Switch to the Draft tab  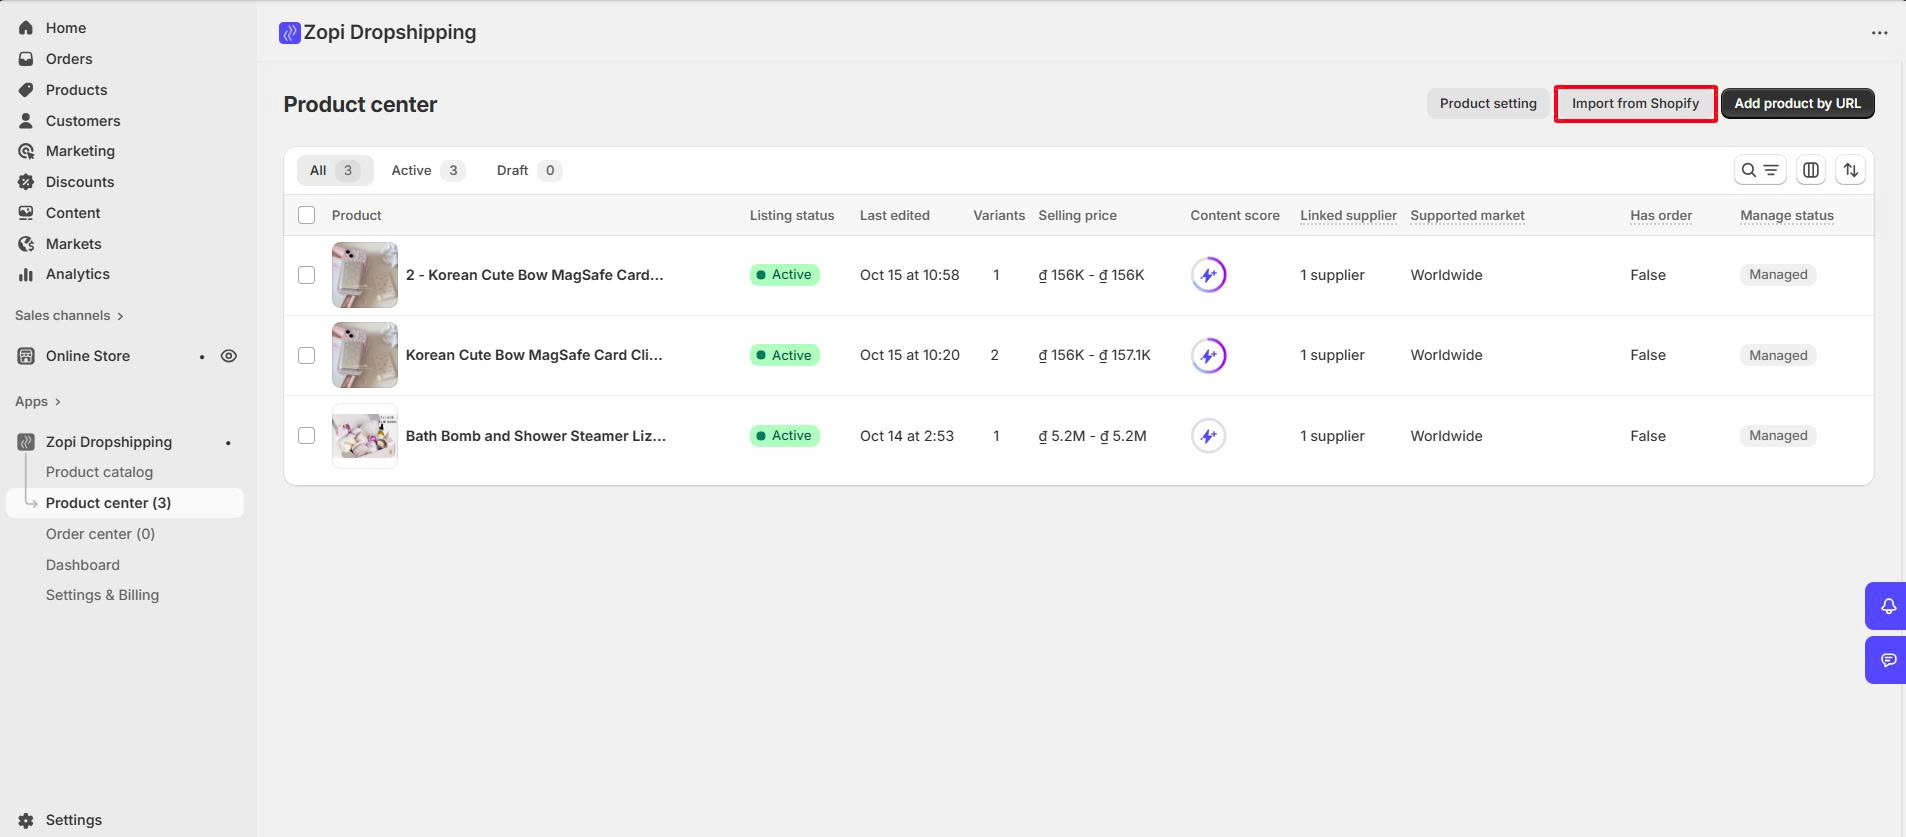tap(527, 170)
